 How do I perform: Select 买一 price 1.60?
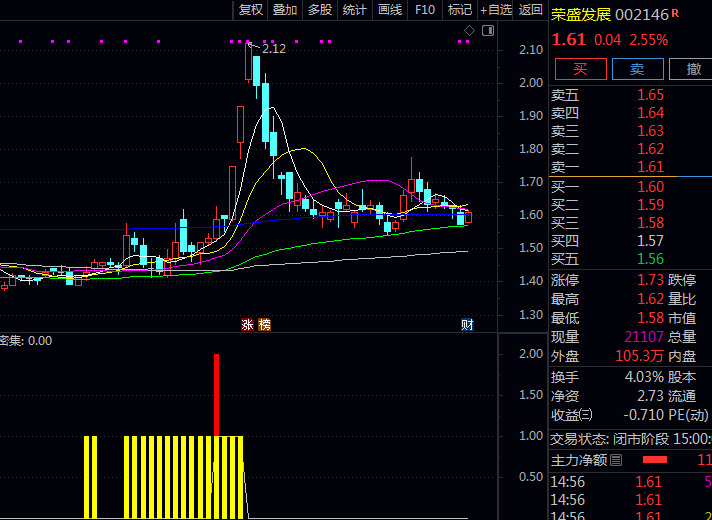[650, 187]
